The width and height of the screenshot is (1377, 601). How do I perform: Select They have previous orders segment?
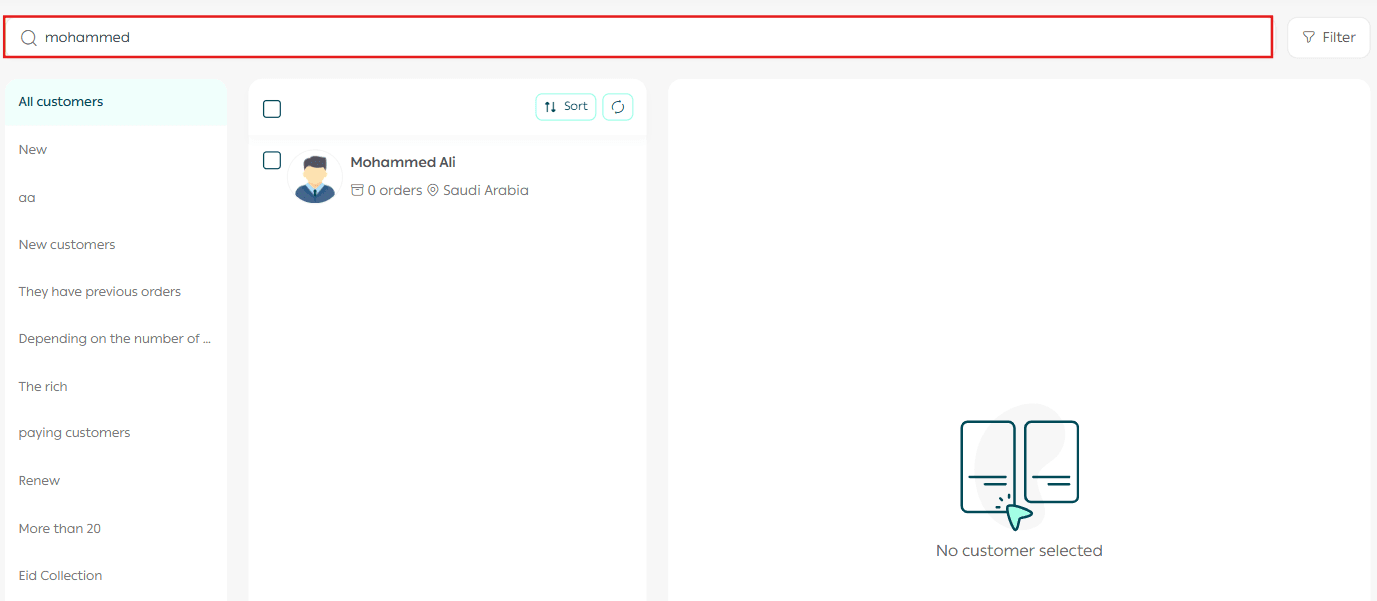pyautogui.click(x=100, y=292)
